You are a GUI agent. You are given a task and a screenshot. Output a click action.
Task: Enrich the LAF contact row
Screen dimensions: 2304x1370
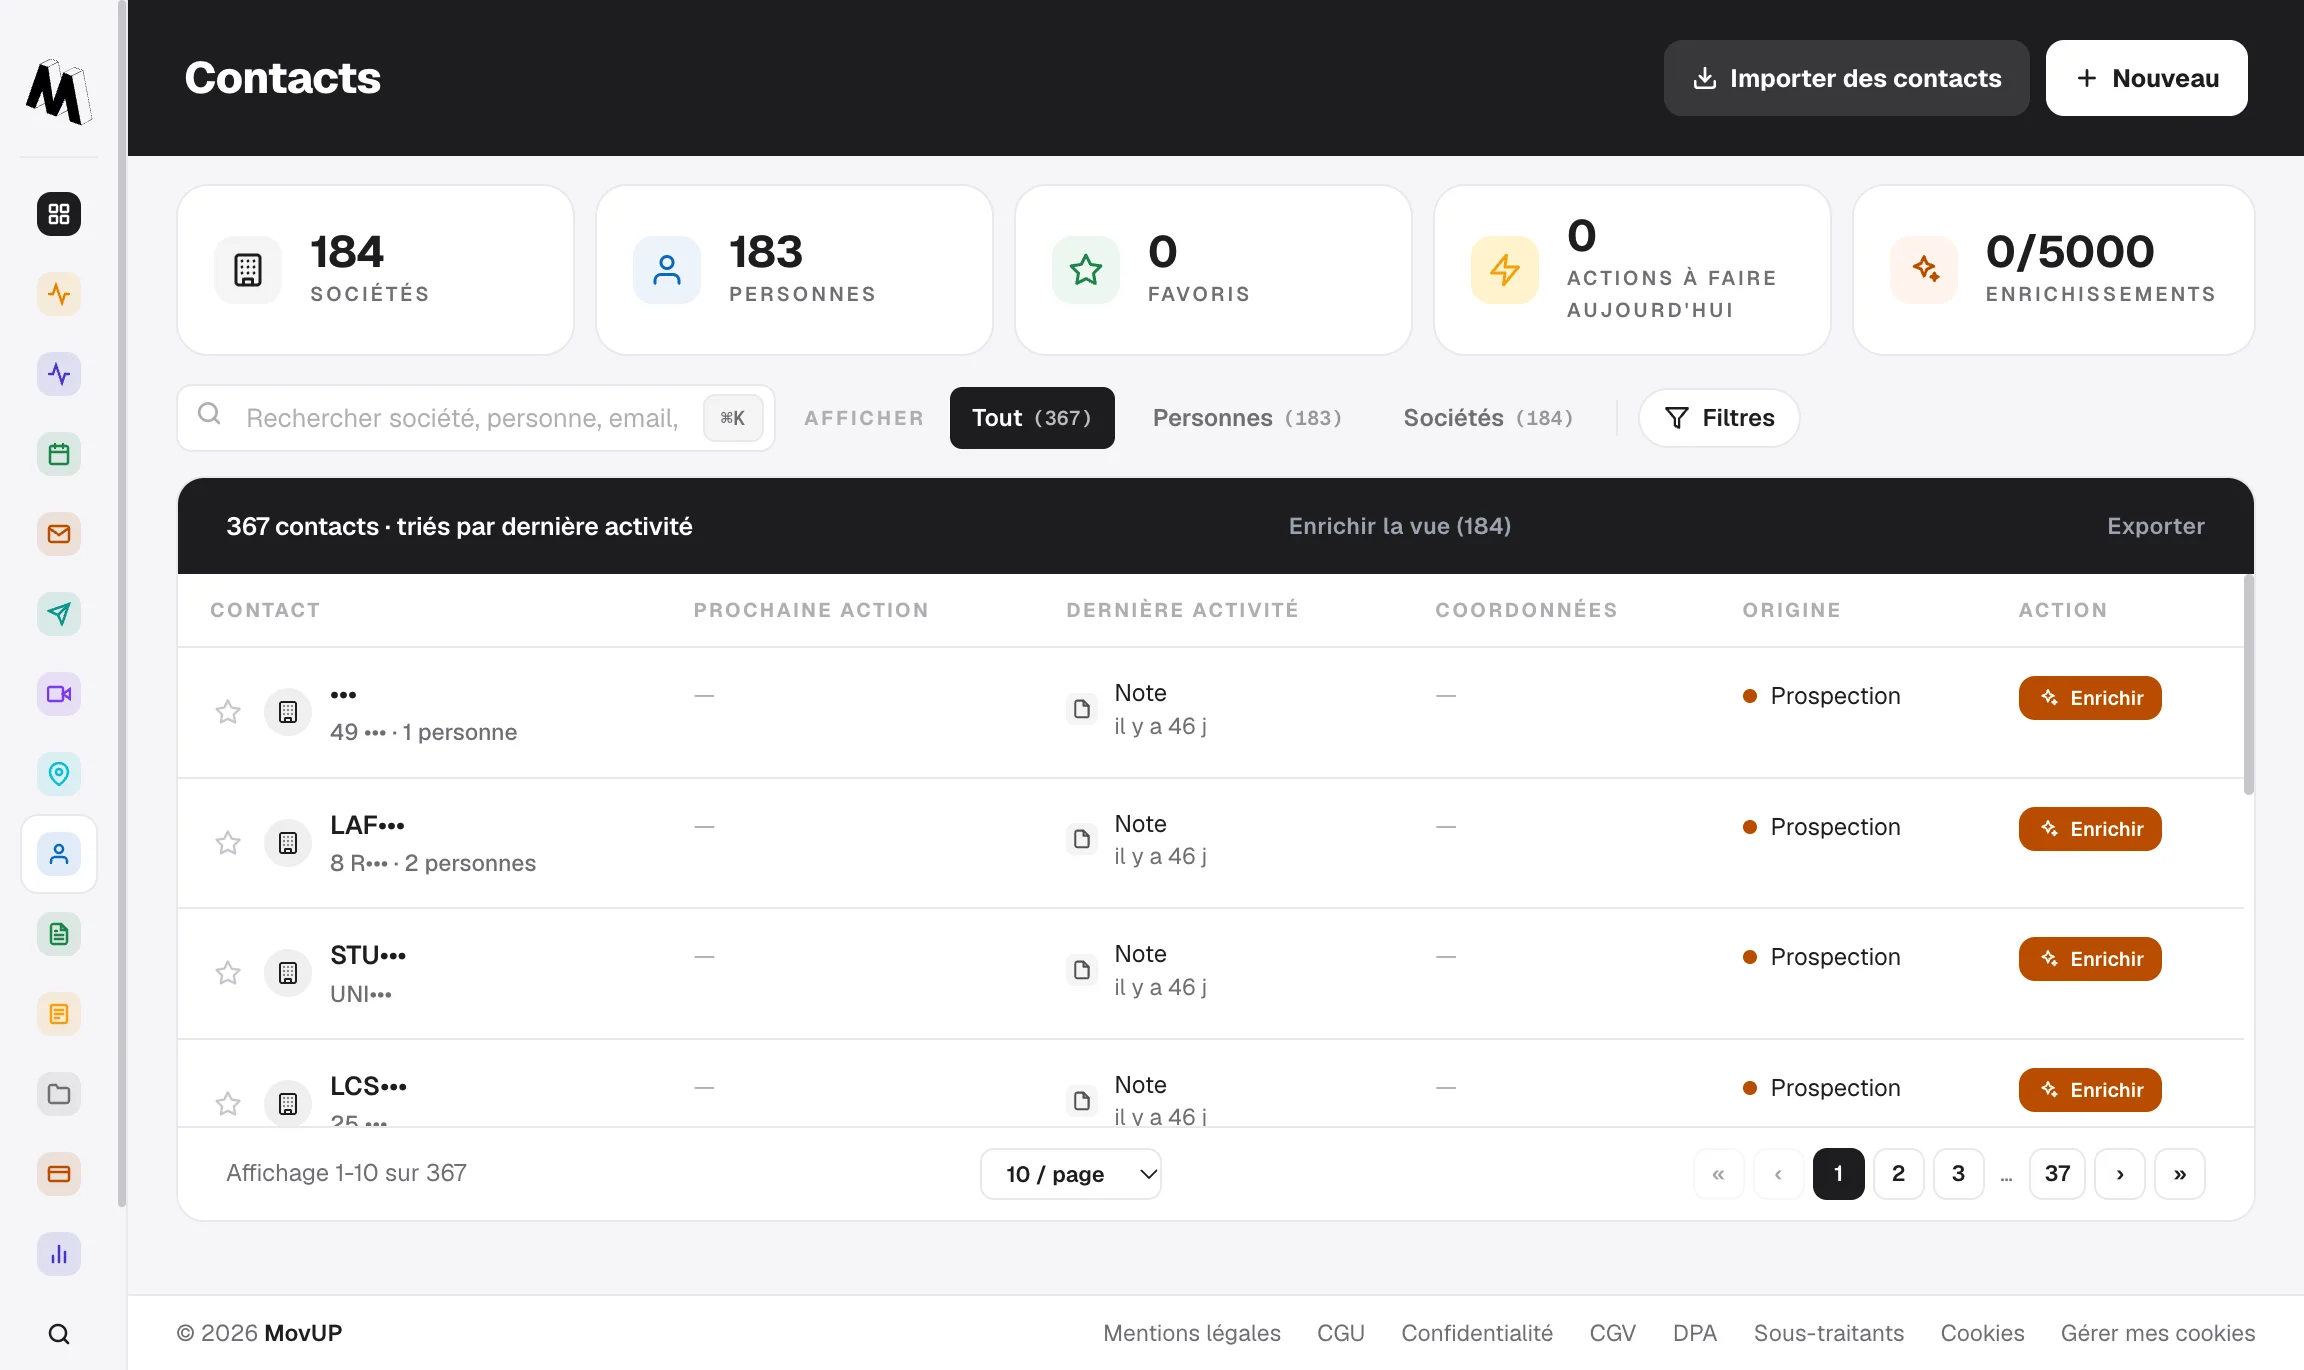click(2090, 829)
